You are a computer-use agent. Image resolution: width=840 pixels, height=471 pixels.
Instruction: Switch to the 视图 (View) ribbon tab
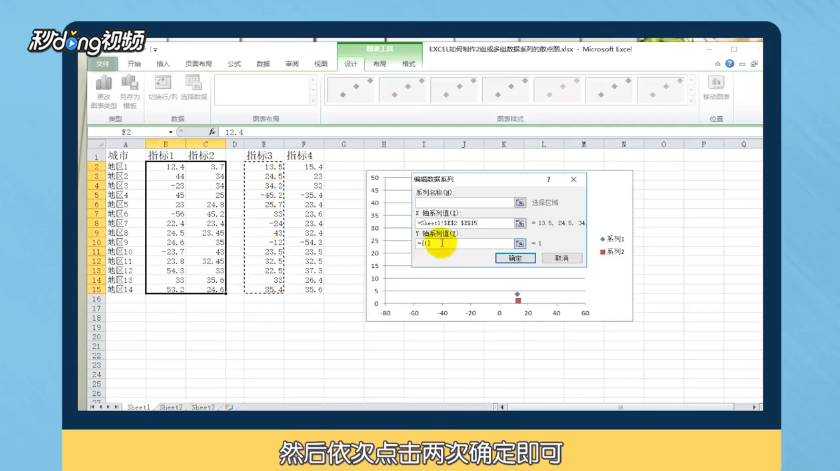point(321,64)
